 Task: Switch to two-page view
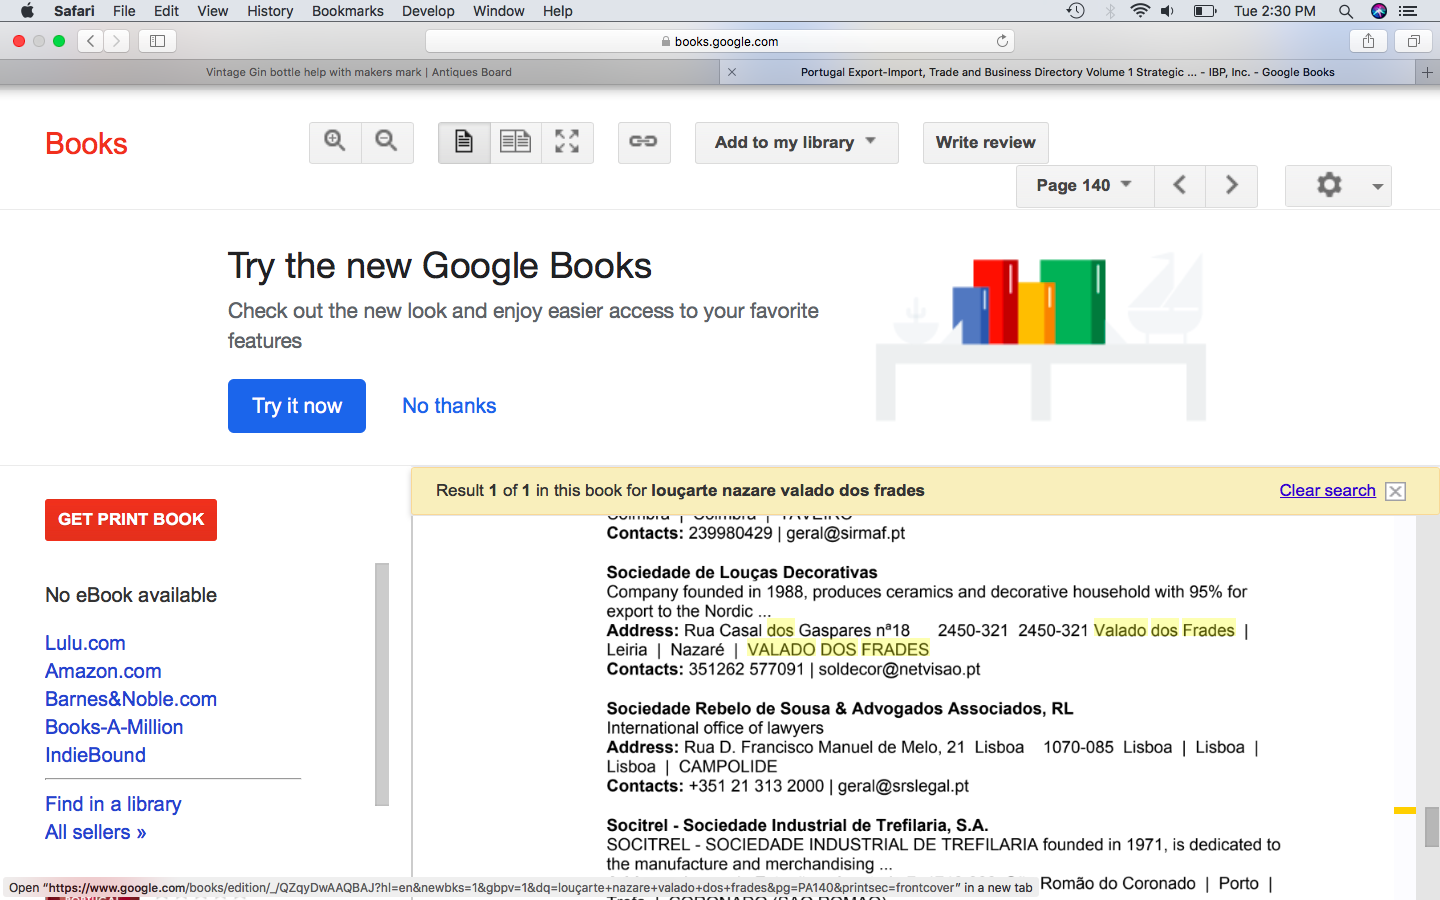pyautogui.click(x=516, y=142)
